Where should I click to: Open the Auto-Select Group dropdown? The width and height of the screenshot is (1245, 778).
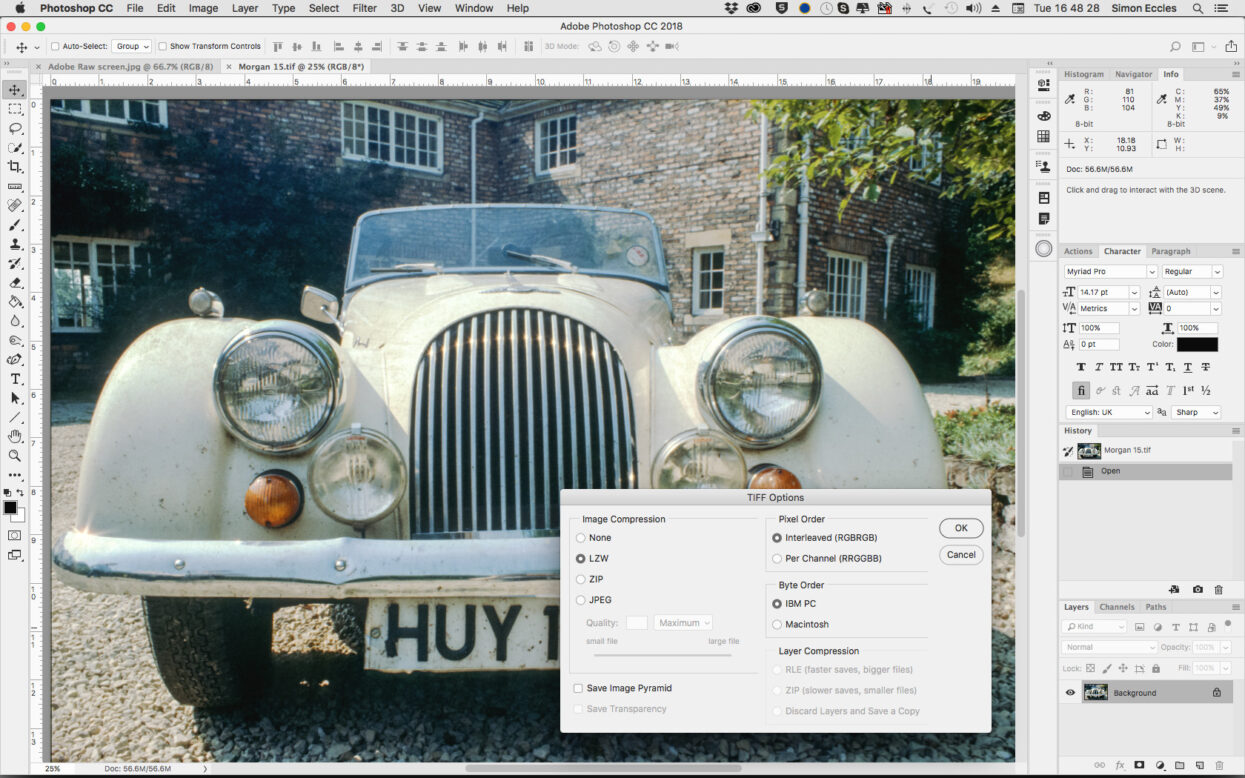(132, 46)
